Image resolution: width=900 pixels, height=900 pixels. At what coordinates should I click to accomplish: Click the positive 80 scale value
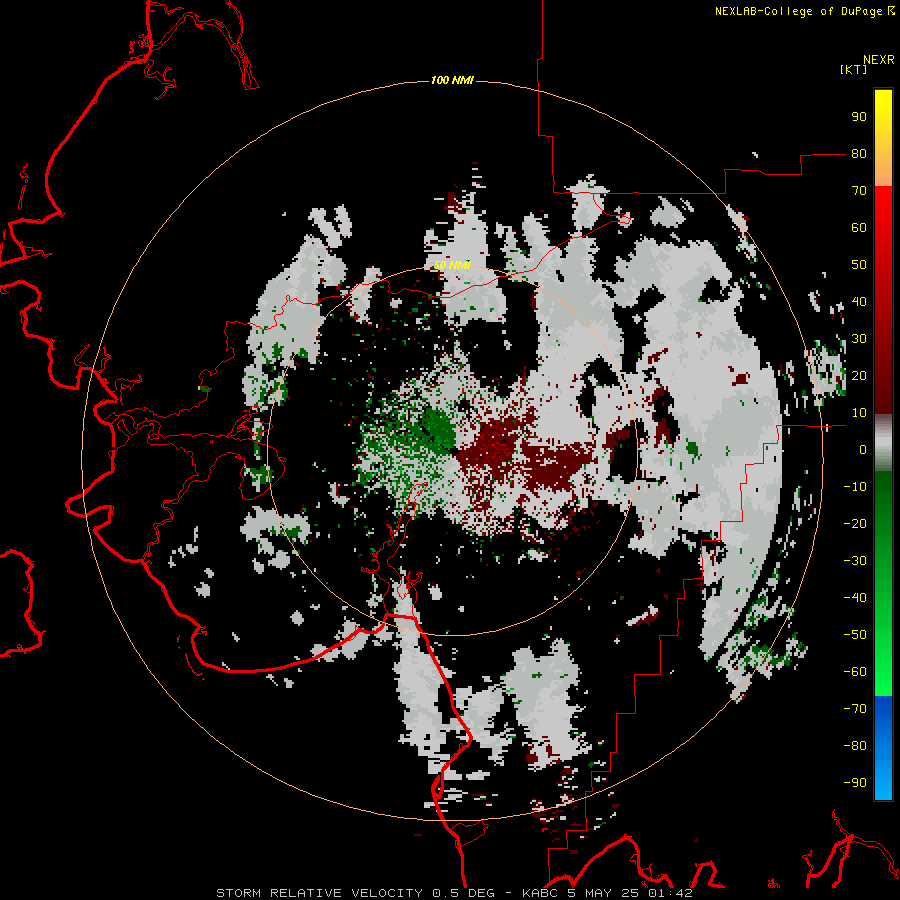859,154
